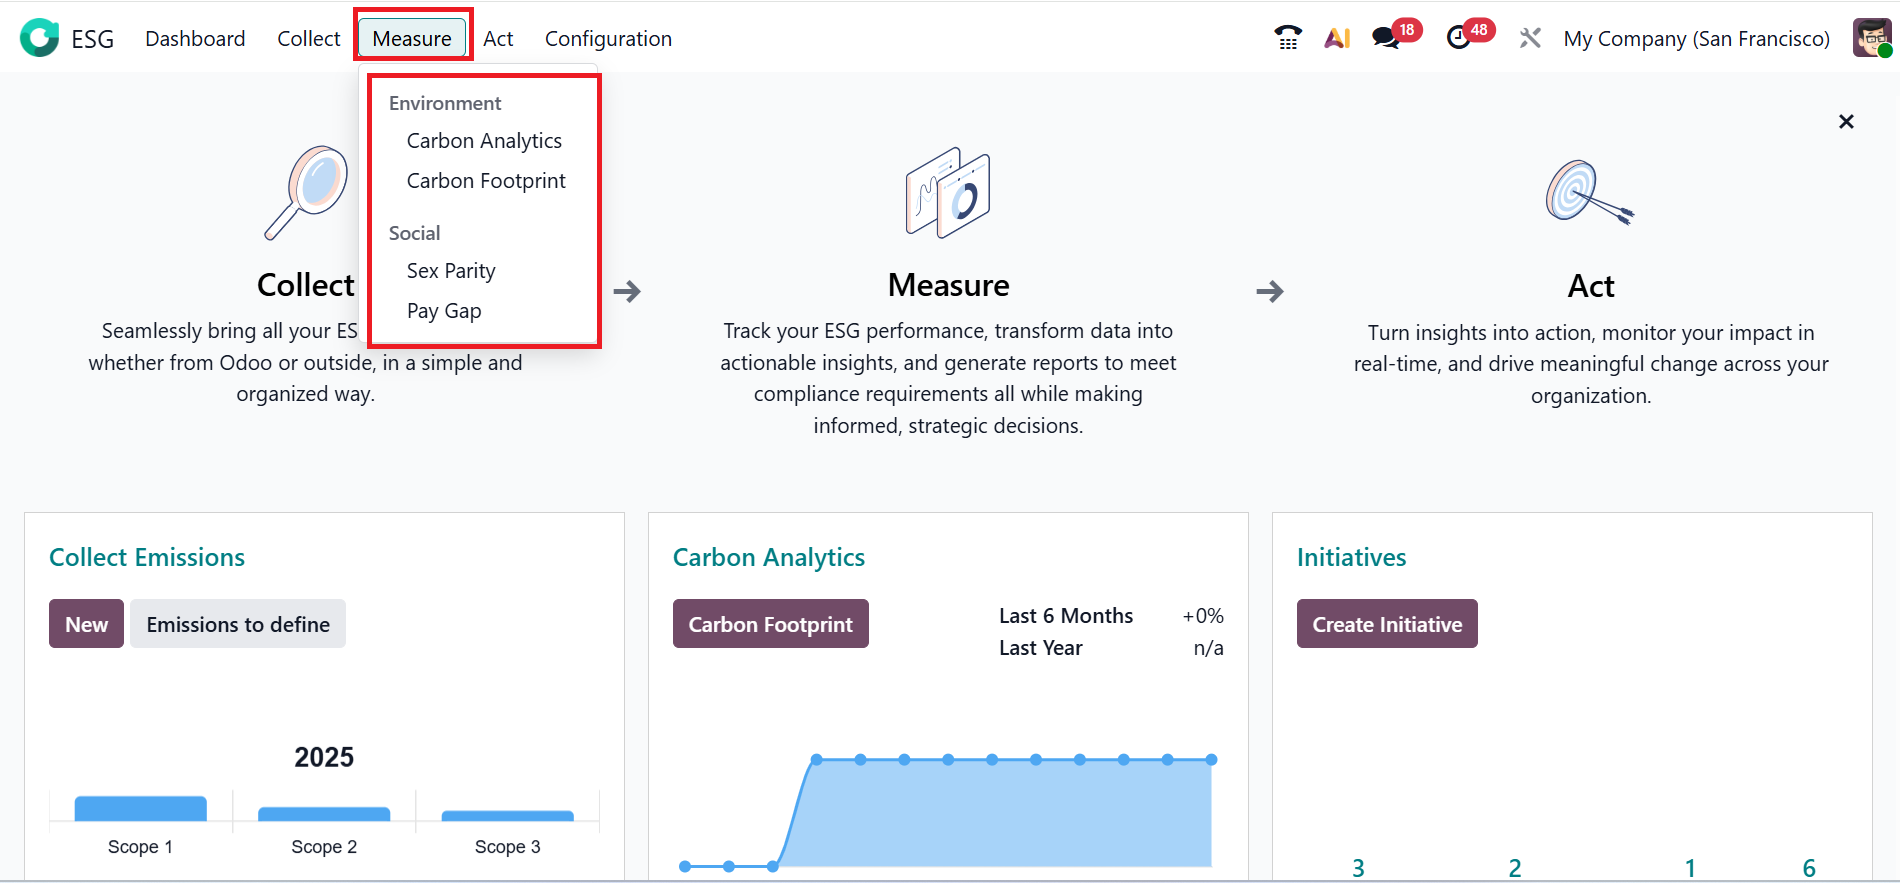View the activities clock icon
Image resolution: width=1900 pixels, height=883 pixels.
(x=1459, y=38)
